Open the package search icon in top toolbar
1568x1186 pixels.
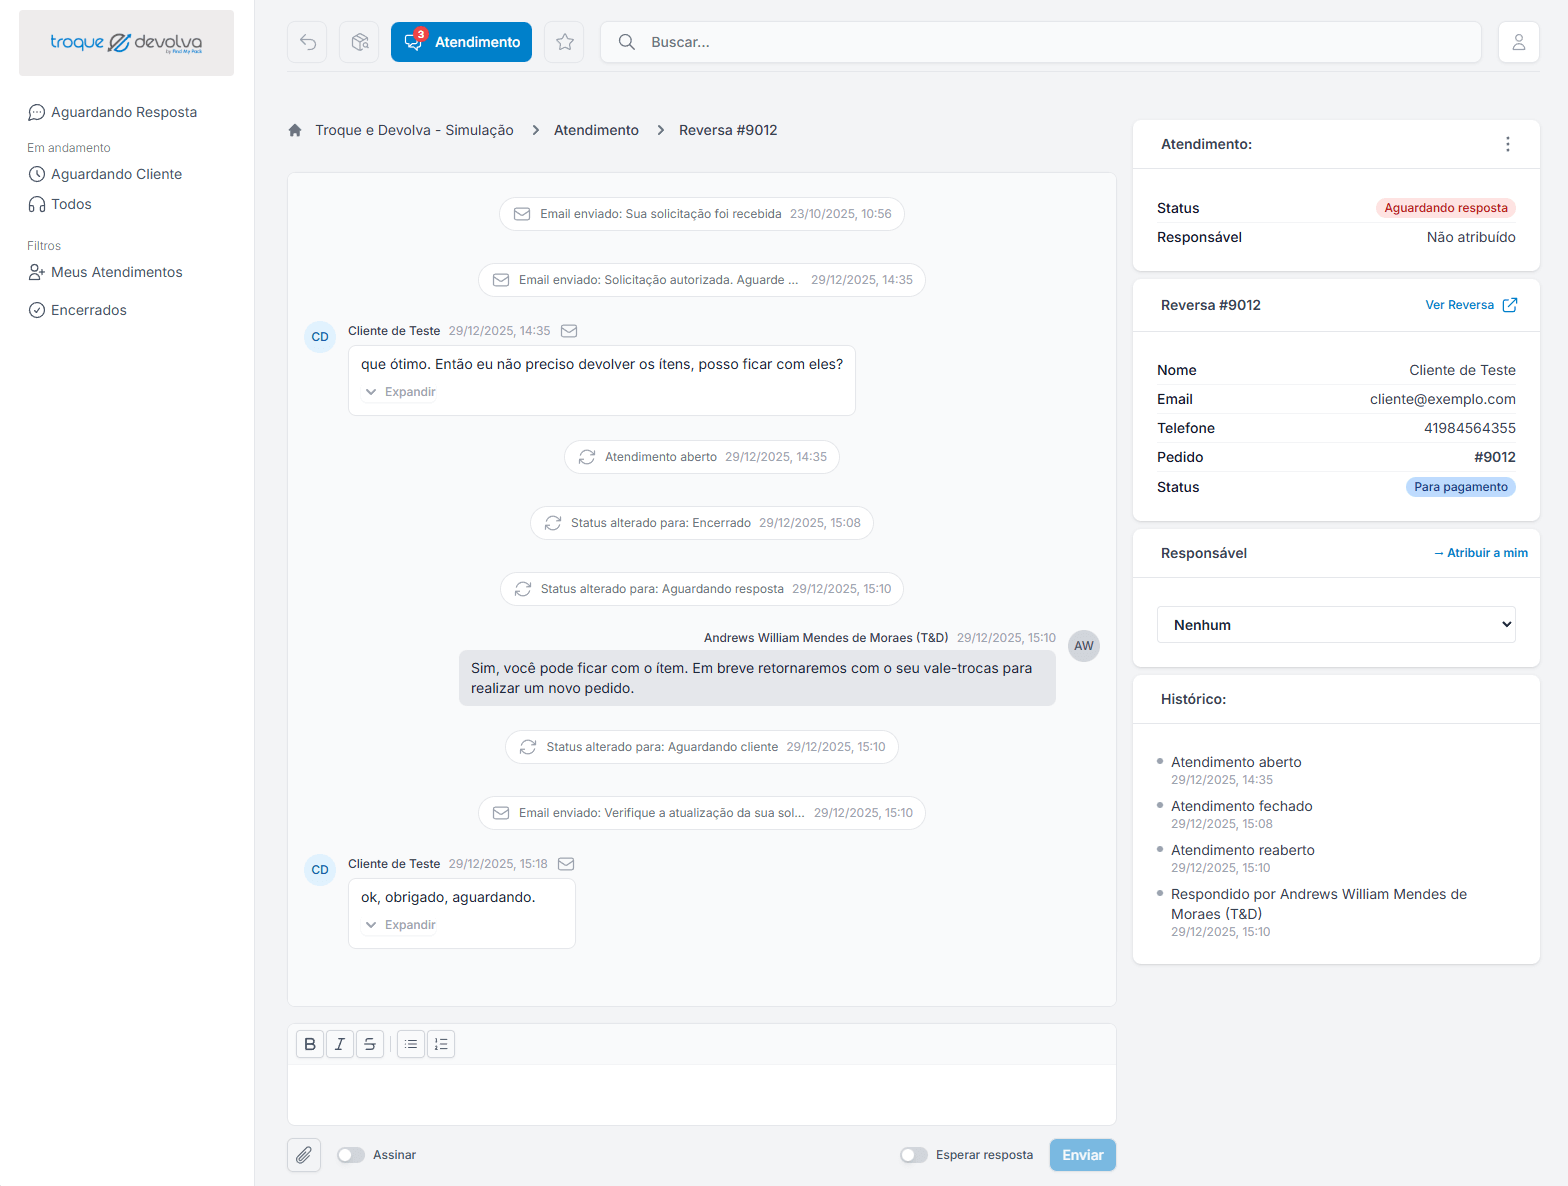point(359,42)
